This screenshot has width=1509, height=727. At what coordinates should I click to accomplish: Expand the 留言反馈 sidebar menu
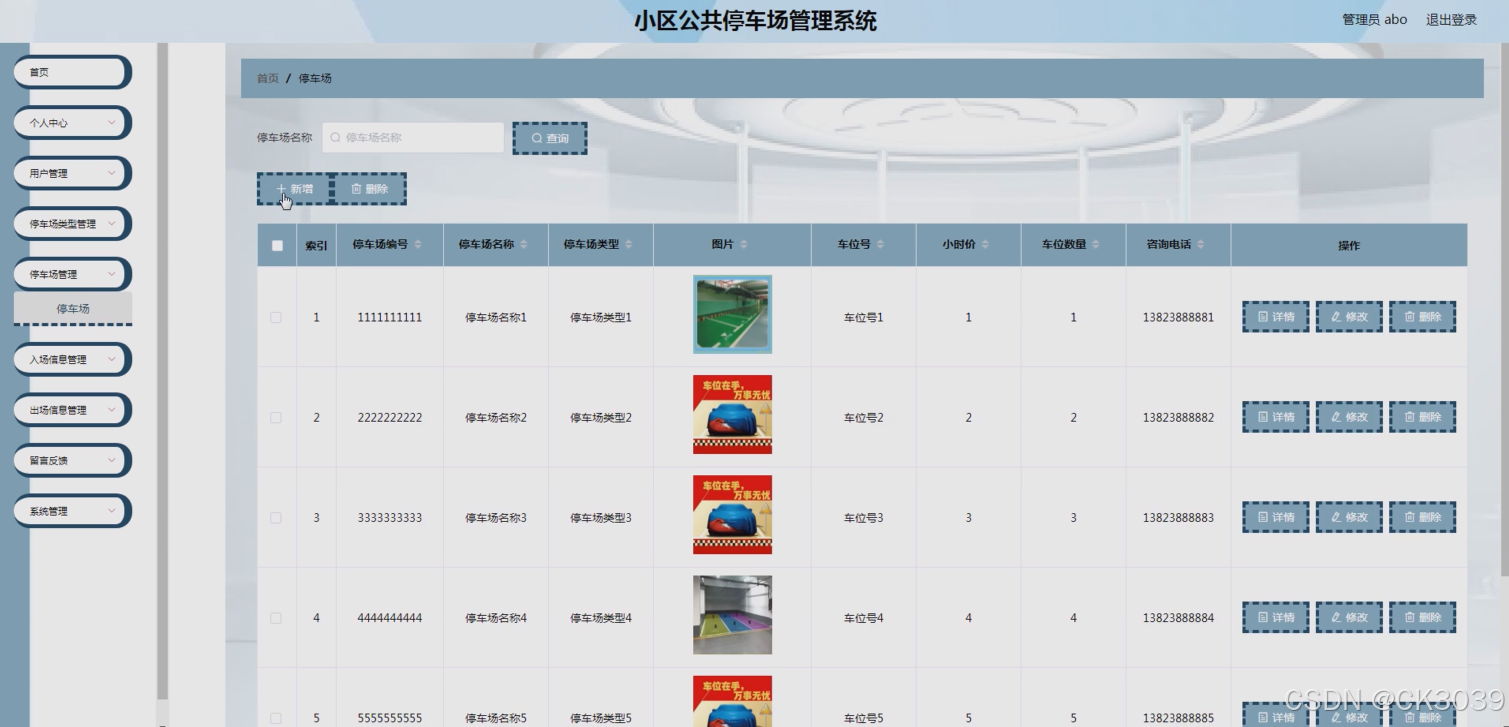coord(71,460)
